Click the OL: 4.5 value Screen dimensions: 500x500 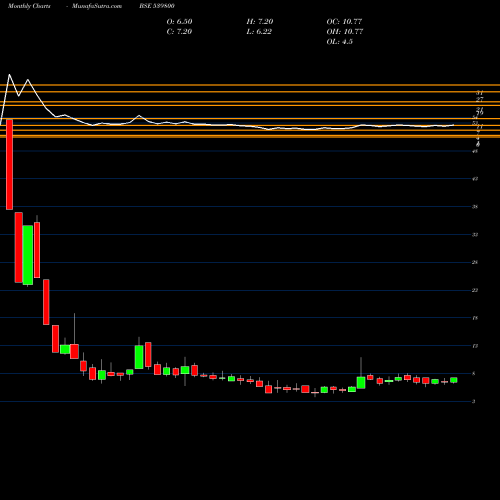coord(340,42)
